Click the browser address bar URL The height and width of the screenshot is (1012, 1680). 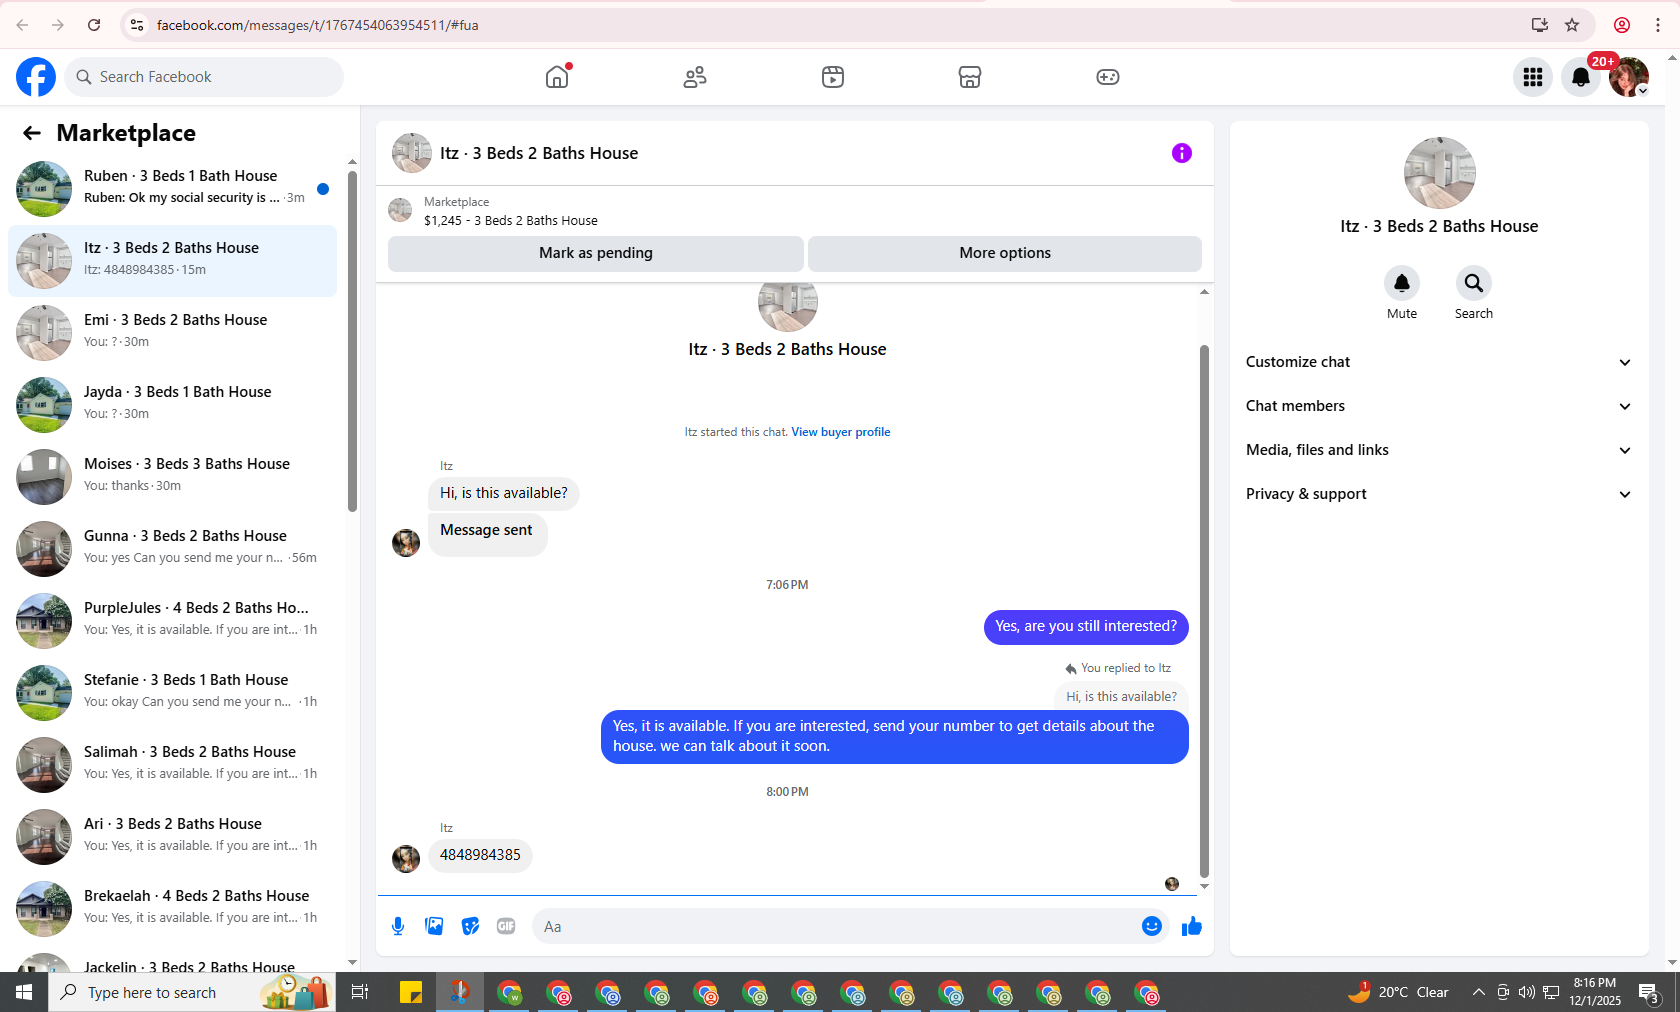coord(318,25)
